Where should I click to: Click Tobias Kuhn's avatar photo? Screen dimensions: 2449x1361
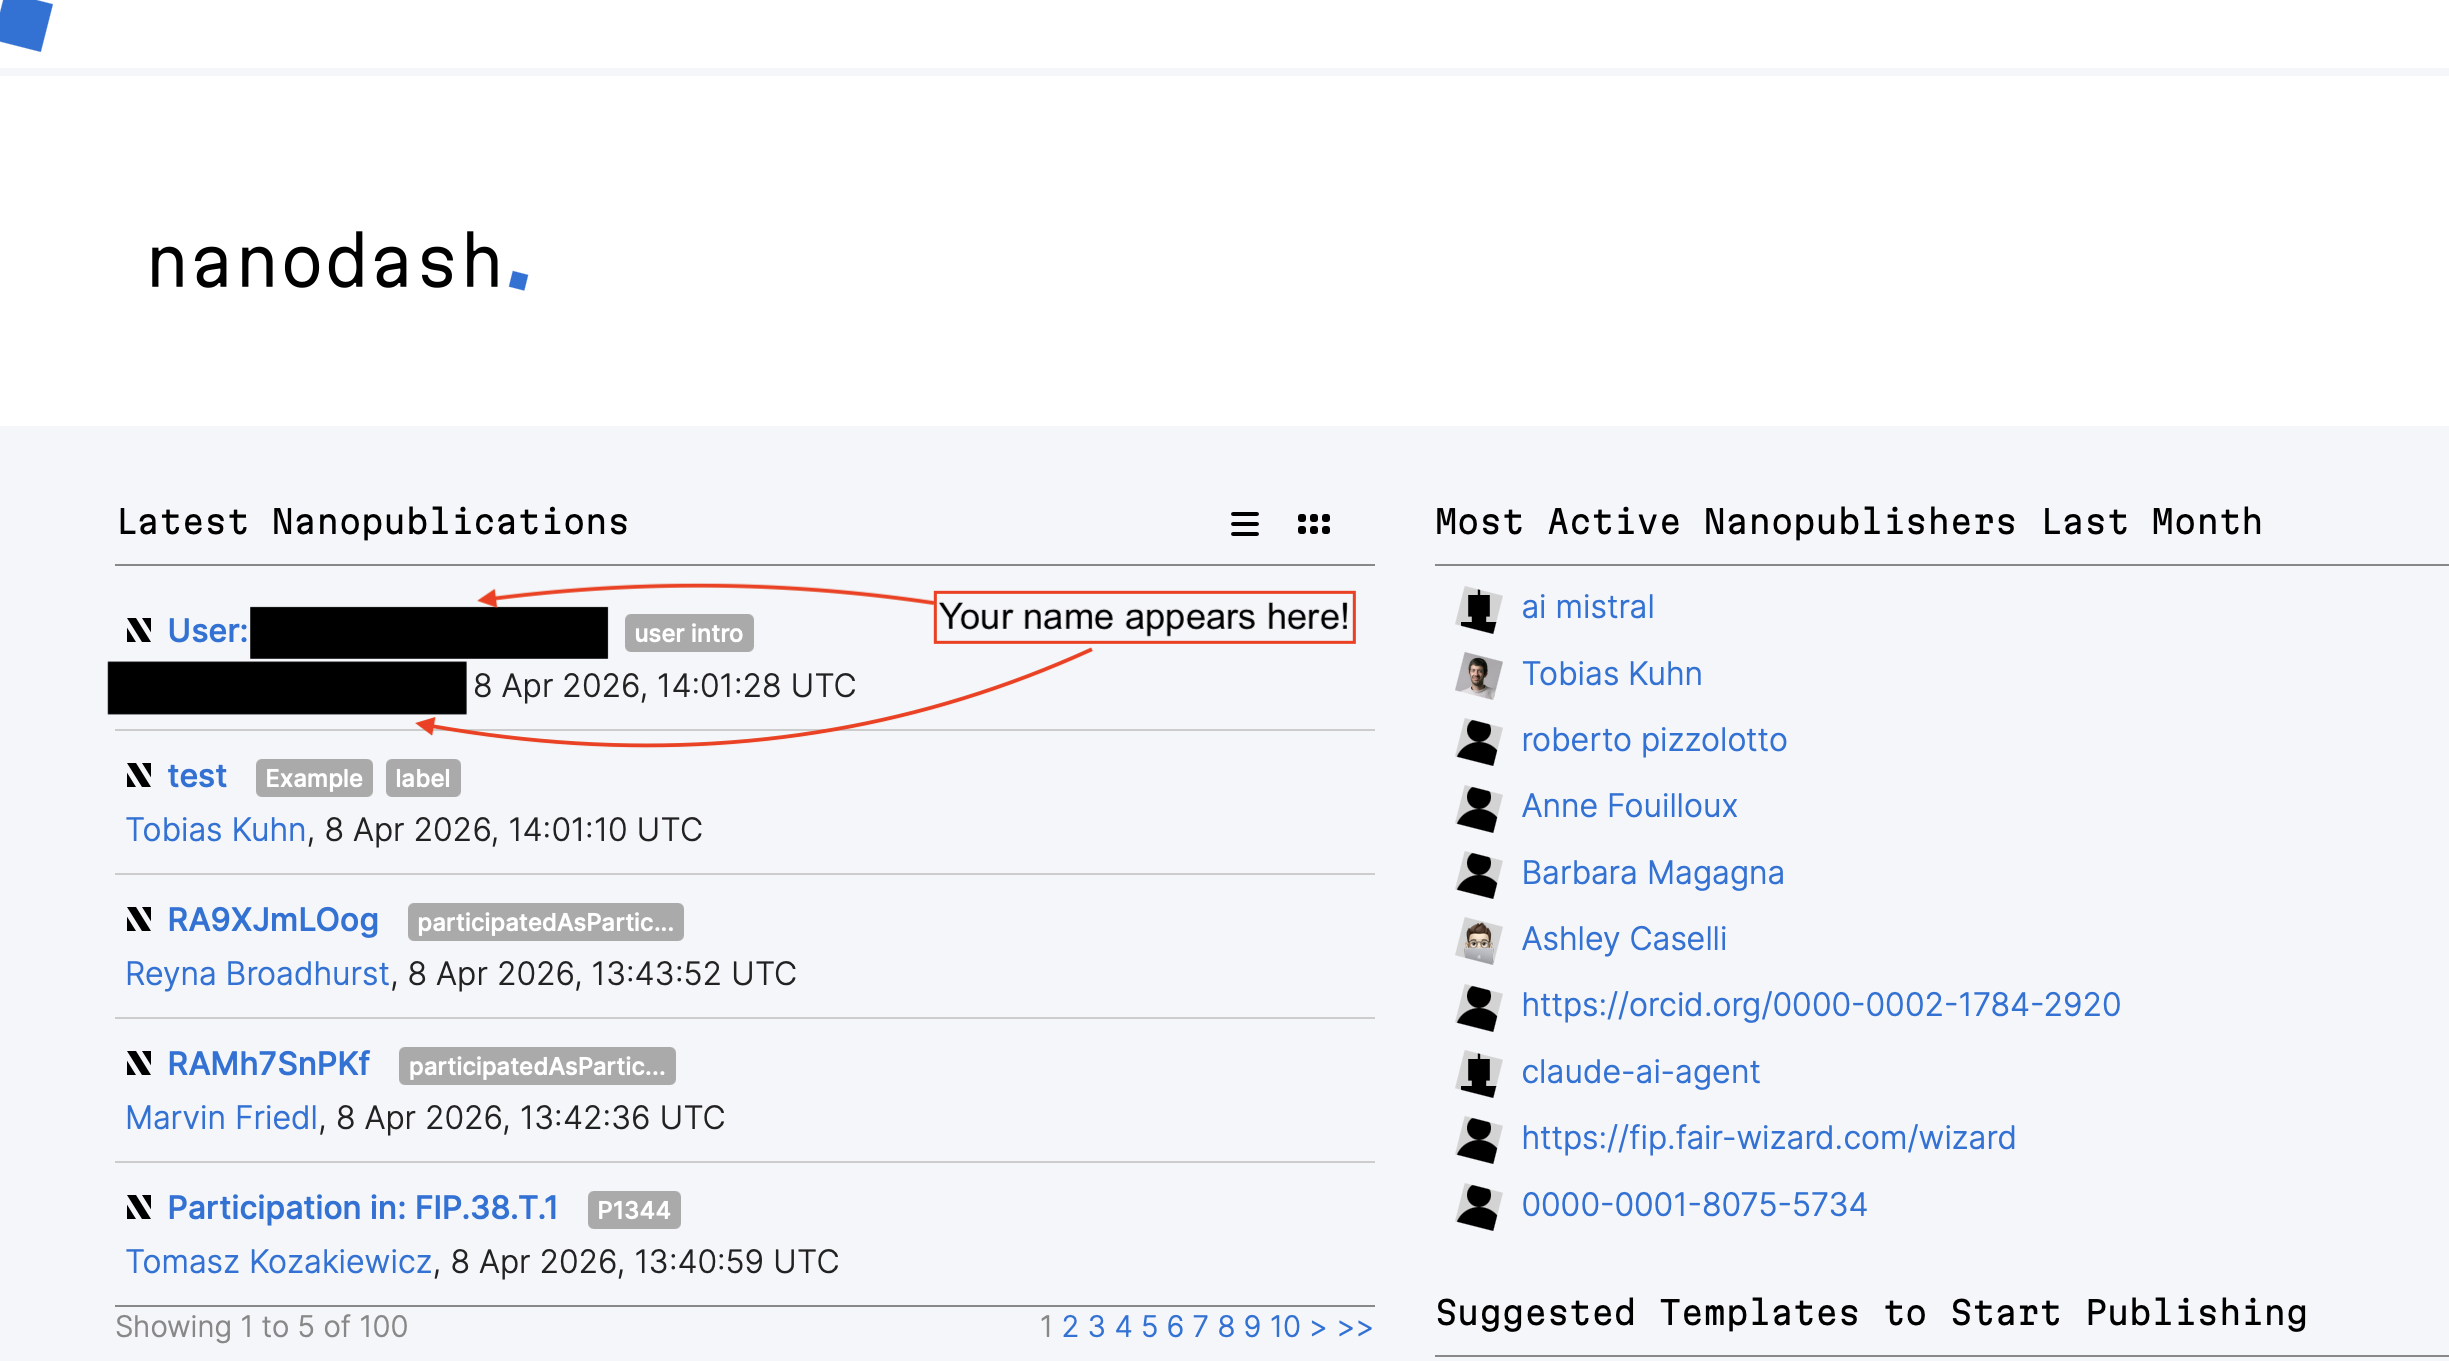pyautogui.click(x=1478, y=675)
